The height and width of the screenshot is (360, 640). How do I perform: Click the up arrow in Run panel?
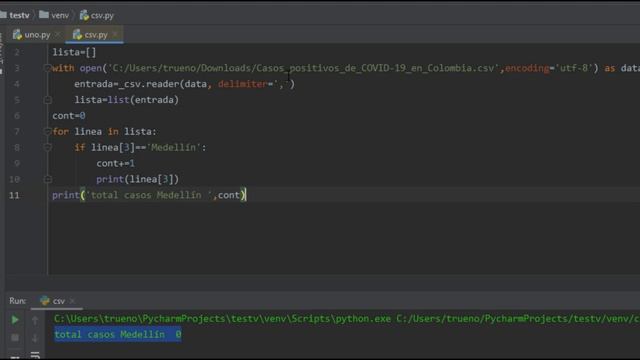(35, 320)
